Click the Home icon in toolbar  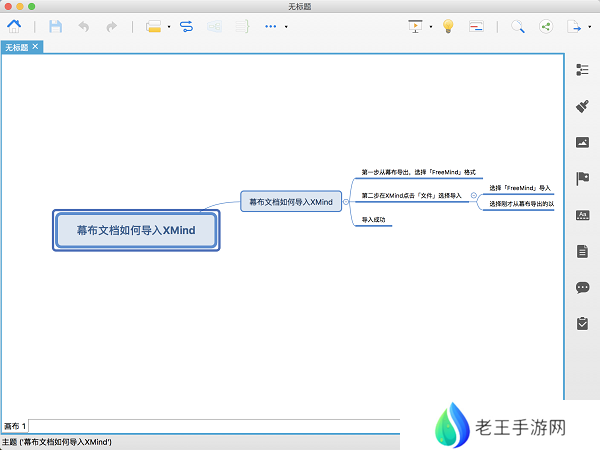tap(14, 26)
